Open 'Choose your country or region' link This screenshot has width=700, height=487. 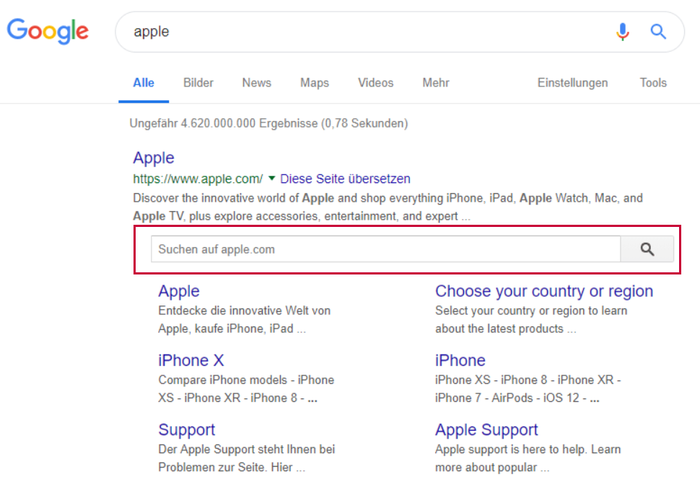pyautogui.click(x=544, y=291)
